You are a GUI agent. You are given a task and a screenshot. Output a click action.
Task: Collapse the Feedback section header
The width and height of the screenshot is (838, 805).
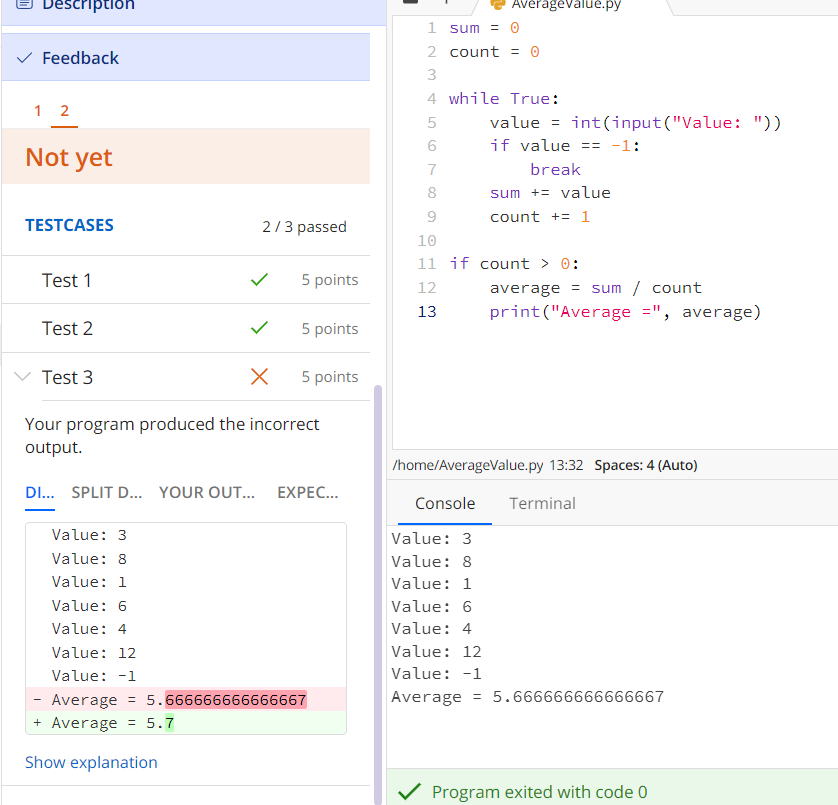(x=185, y=57)
